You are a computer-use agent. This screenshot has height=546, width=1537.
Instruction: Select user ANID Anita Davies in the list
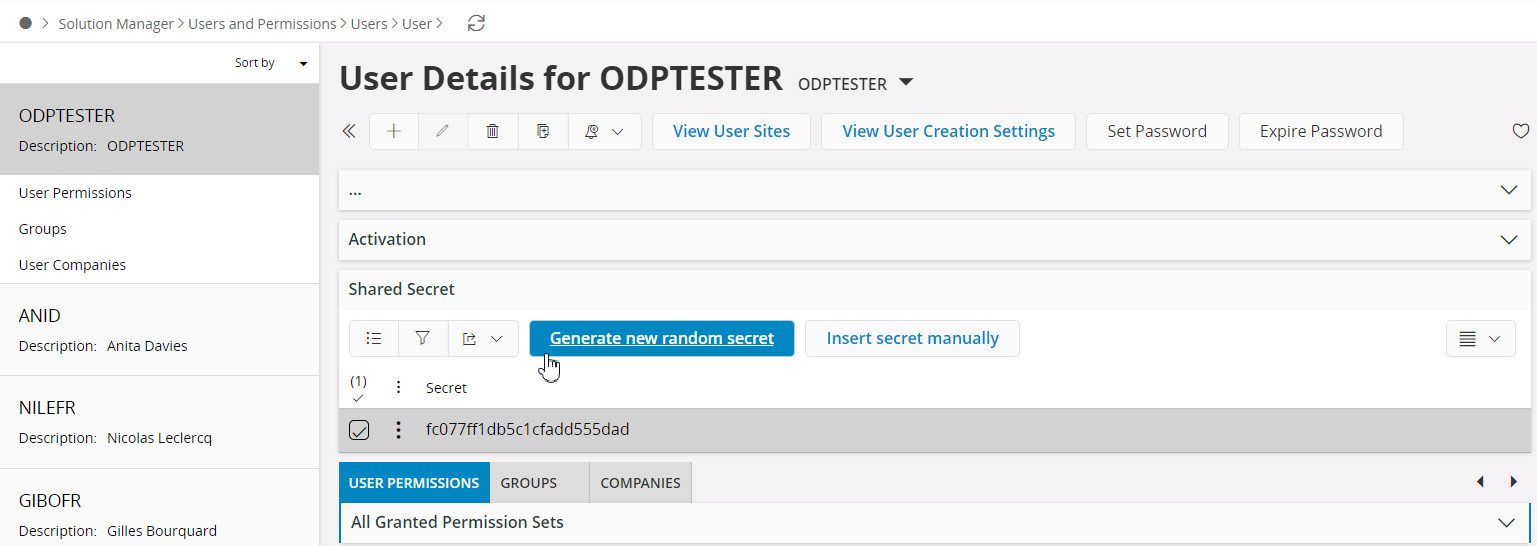click(x=159, y=330)
